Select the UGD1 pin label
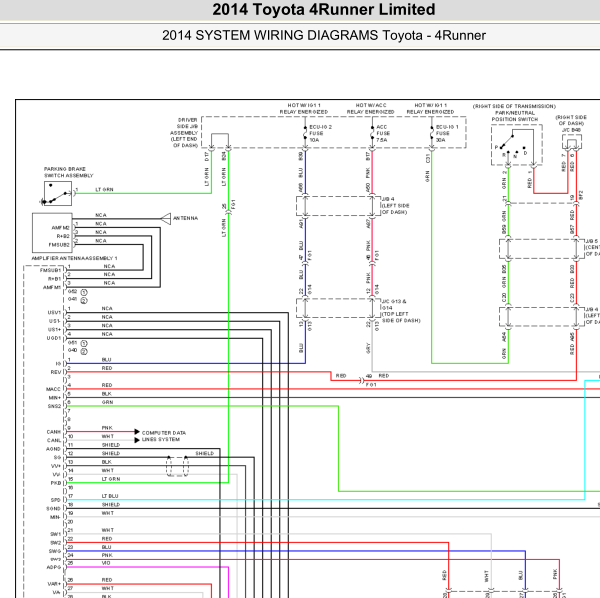This screenshot has width=600, height=598. point(54,338)
